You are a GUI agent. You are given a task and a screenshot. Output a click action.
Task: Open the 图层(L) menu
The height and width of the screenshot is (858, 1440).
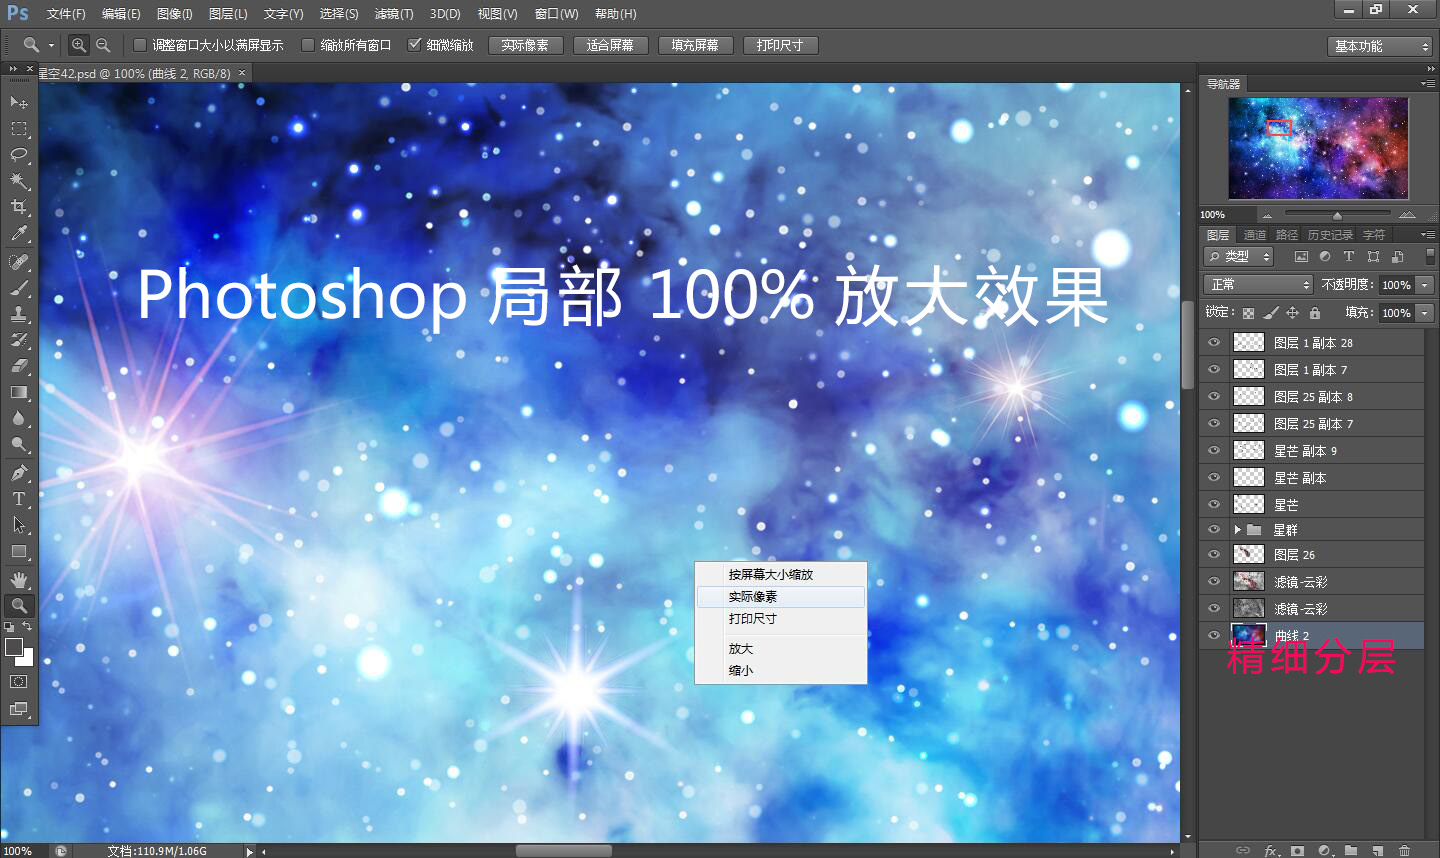pyautogui.click(x=228, y=14)
